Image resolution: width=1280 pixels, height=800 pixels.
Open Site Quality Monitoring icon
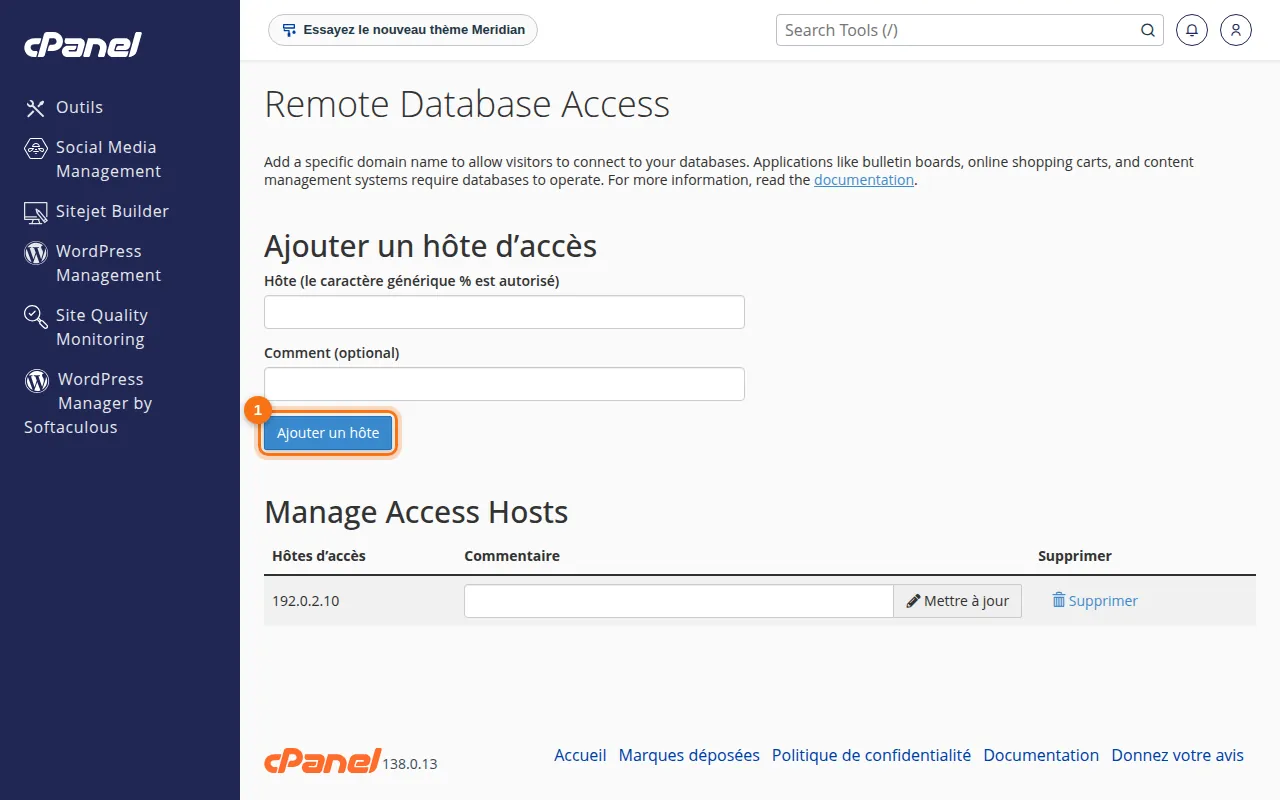(x=36, y=317)
